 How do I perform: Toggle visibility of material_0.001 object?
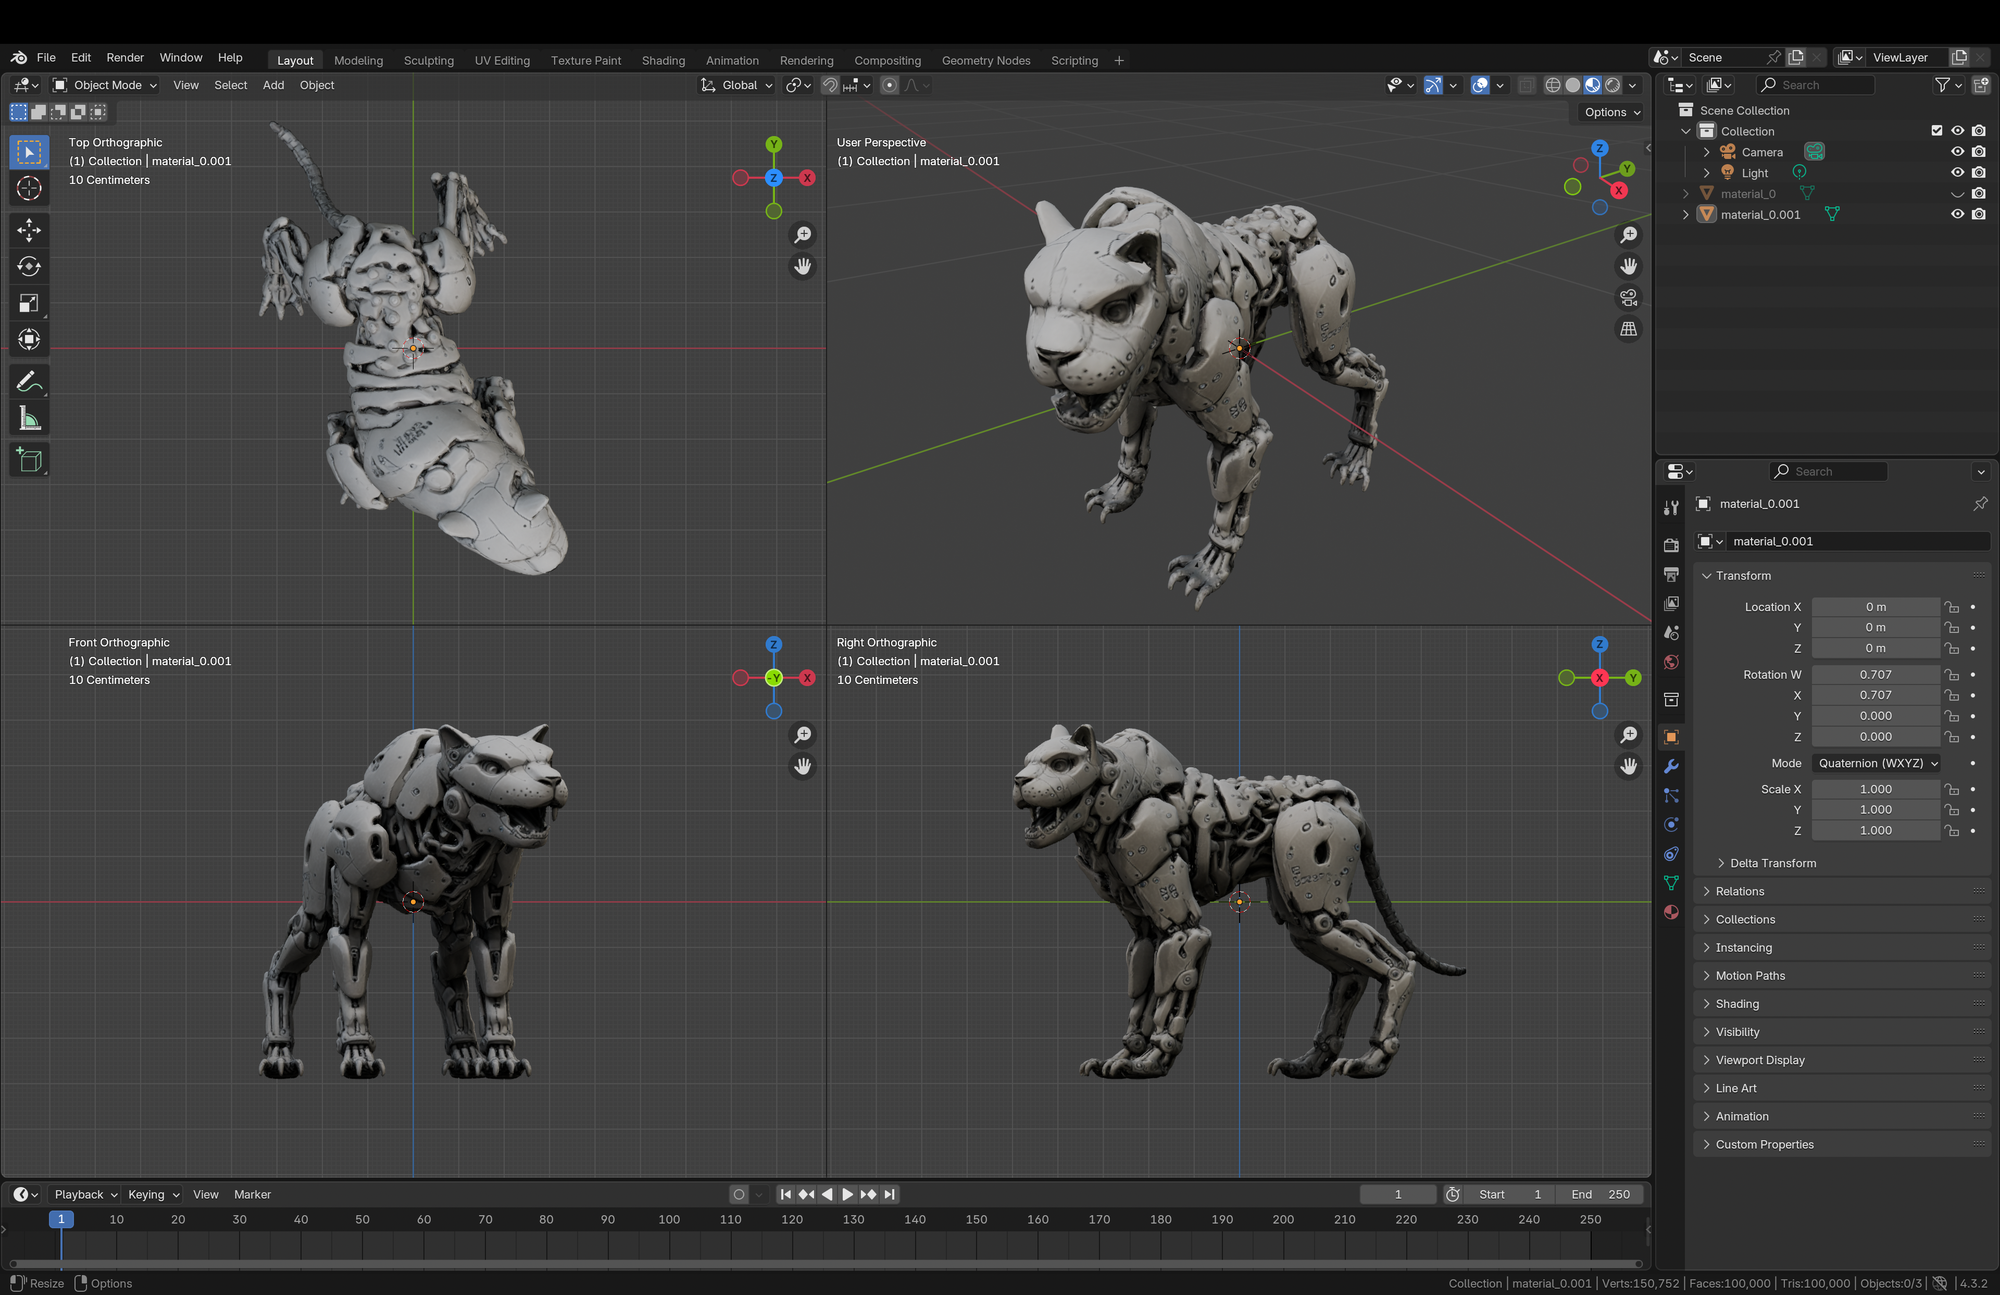1957,214
